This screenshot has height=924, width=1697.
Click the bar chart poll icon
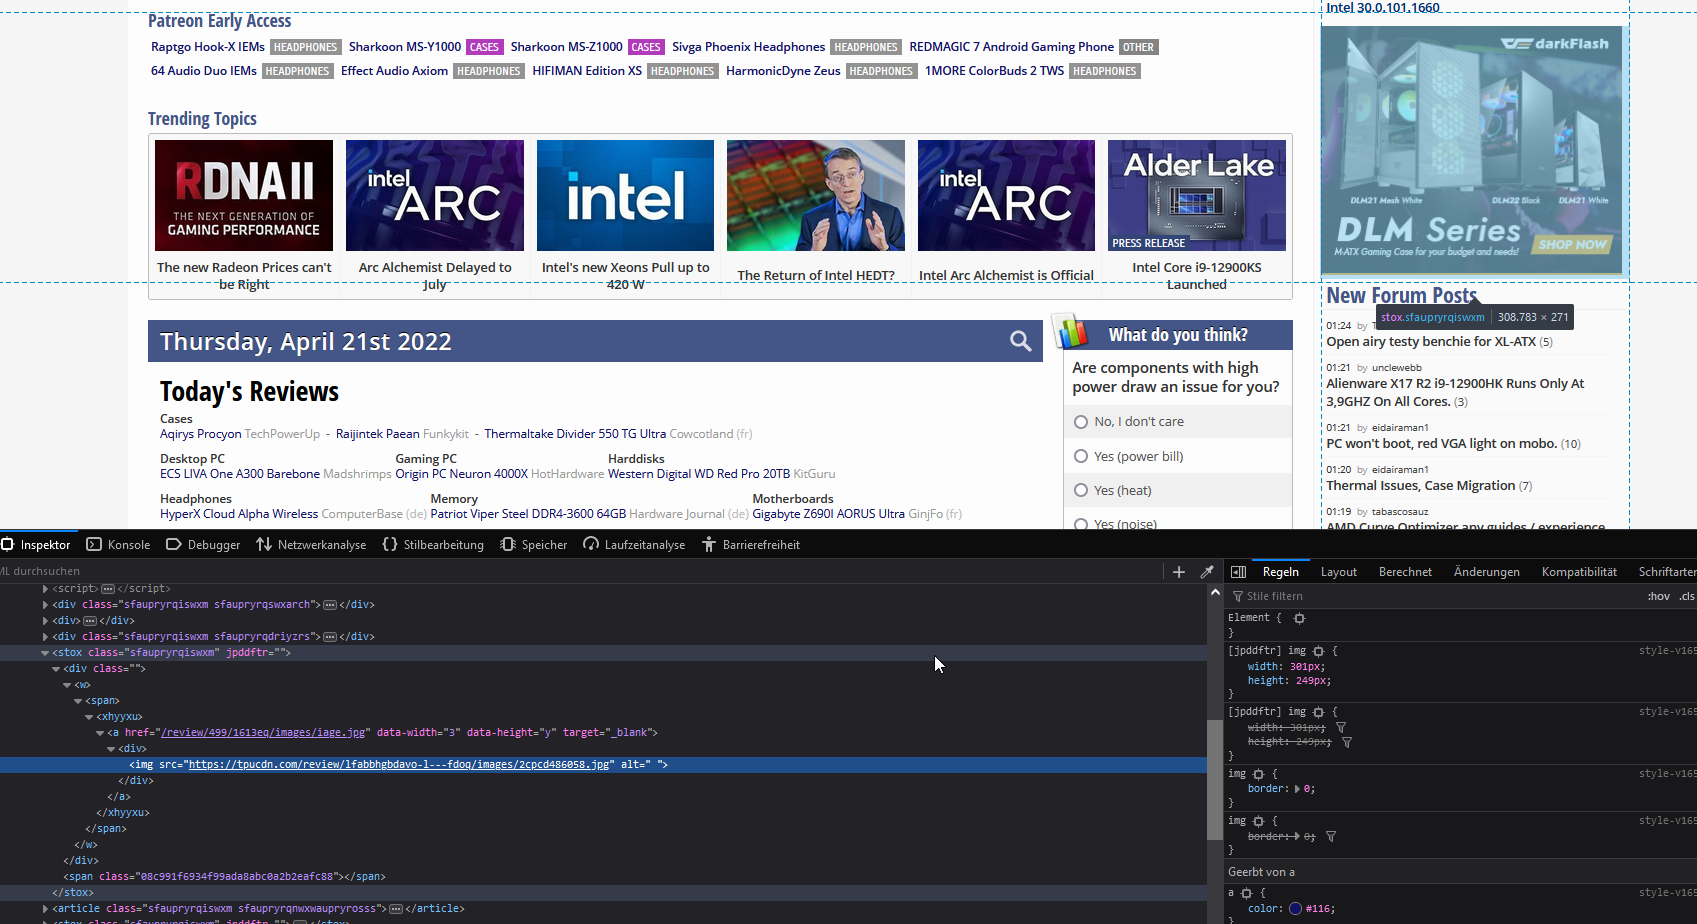click(x=1070, y=332)
